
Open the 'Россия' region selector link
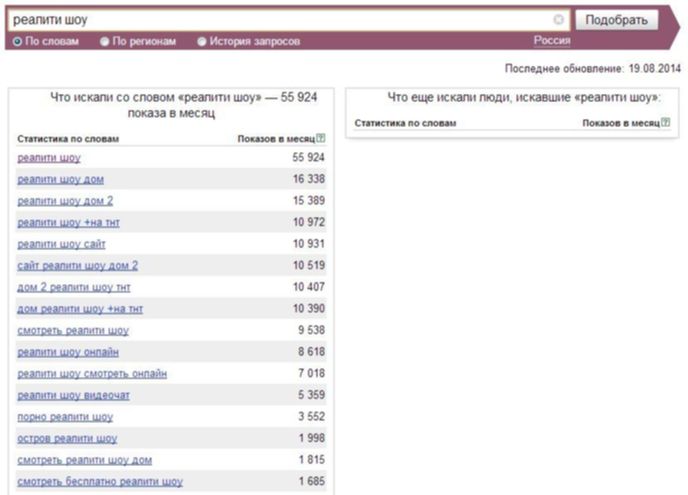552,40
